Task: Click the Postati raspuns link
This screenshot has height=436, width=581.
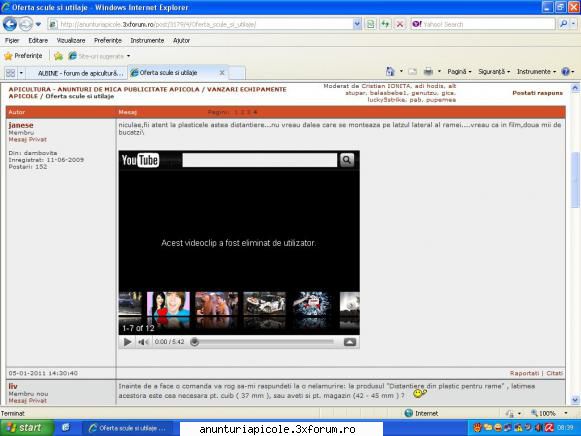Action: coord(537,93)
